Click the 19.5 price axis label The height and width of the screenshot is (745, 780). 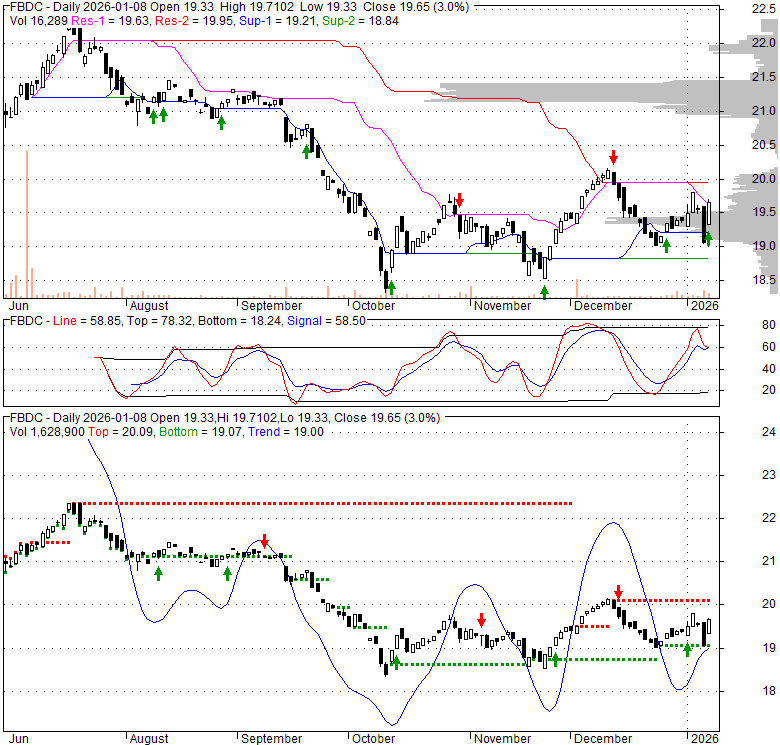(x=764, y=212)
